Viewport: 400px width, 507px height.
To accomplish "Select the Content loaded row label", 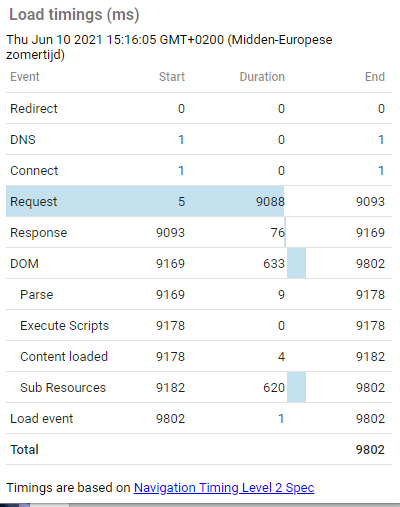I will pos(64,357).
